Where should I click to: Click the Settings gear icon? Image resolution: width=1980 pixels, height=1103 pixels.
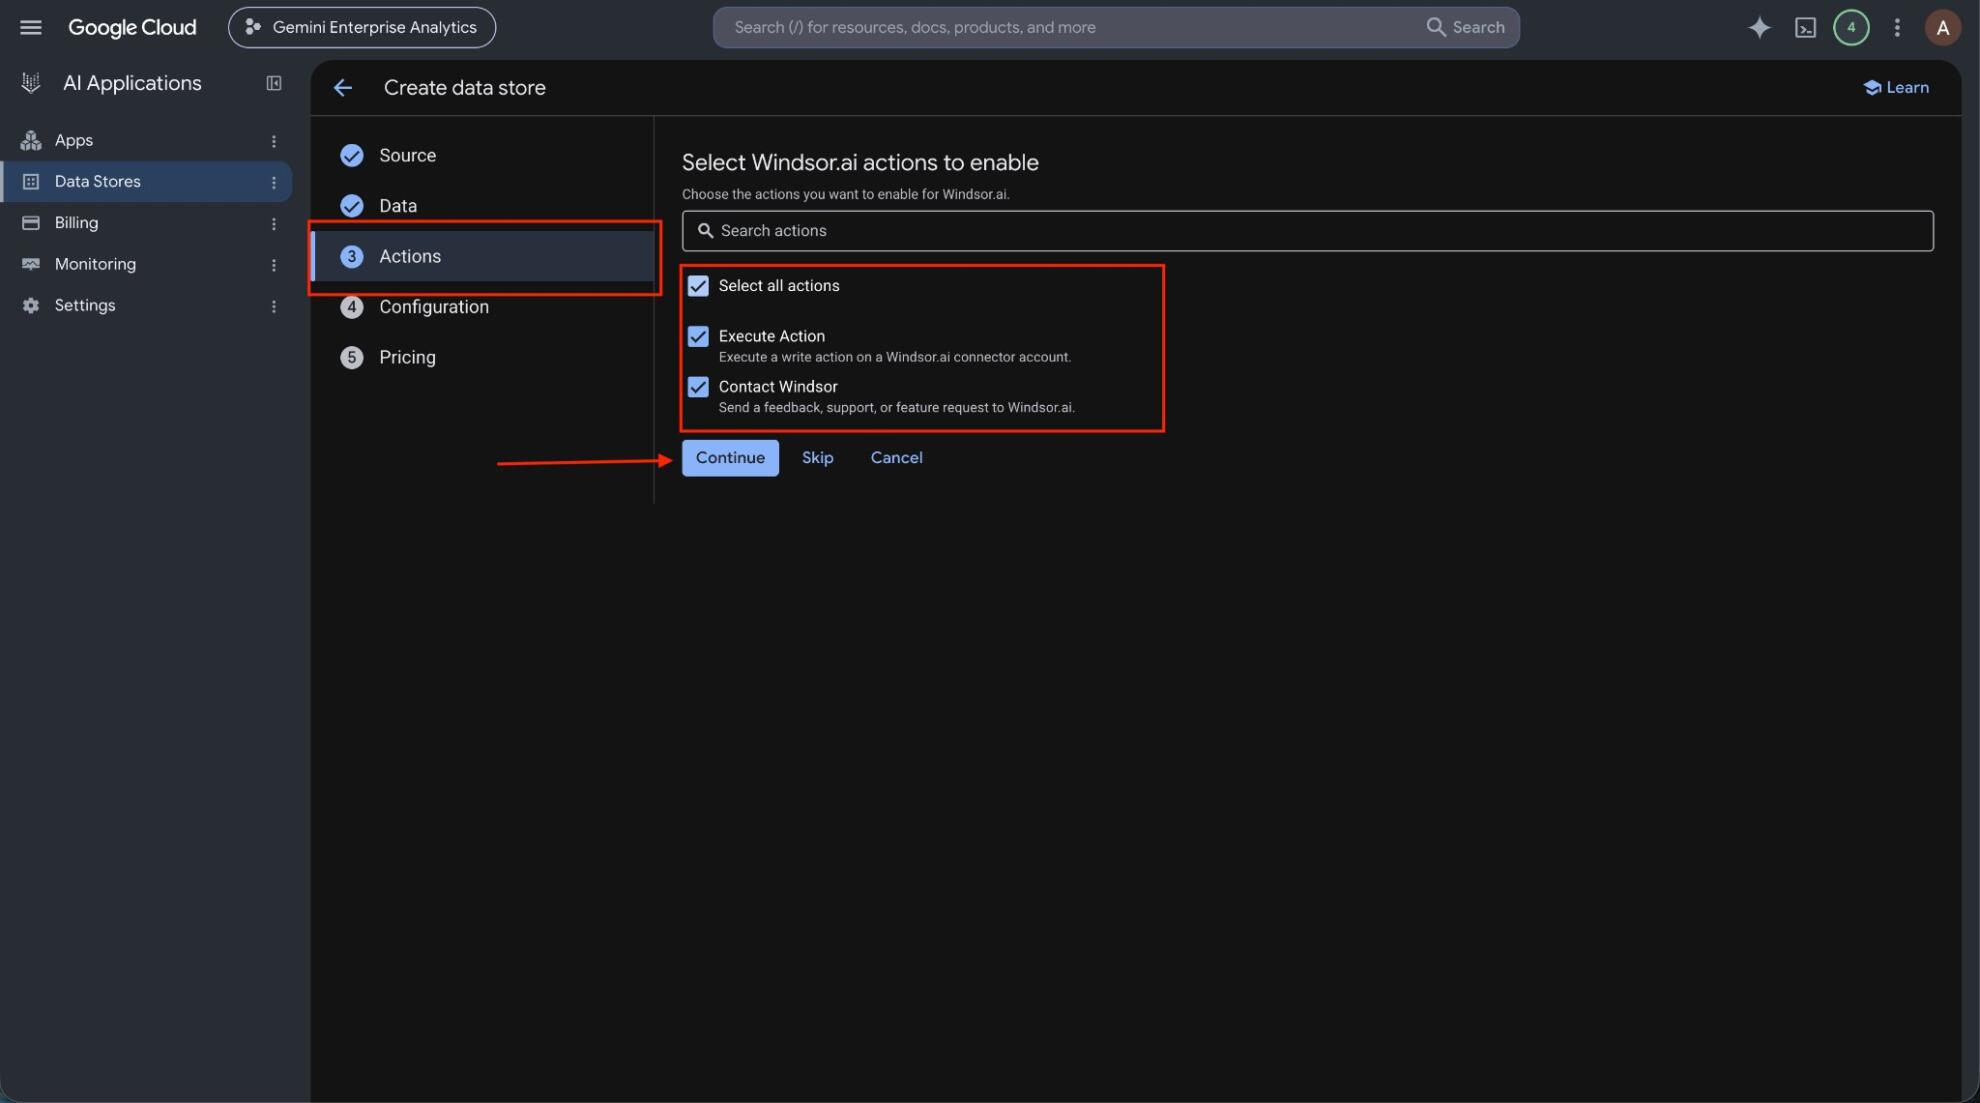(31, 305)
